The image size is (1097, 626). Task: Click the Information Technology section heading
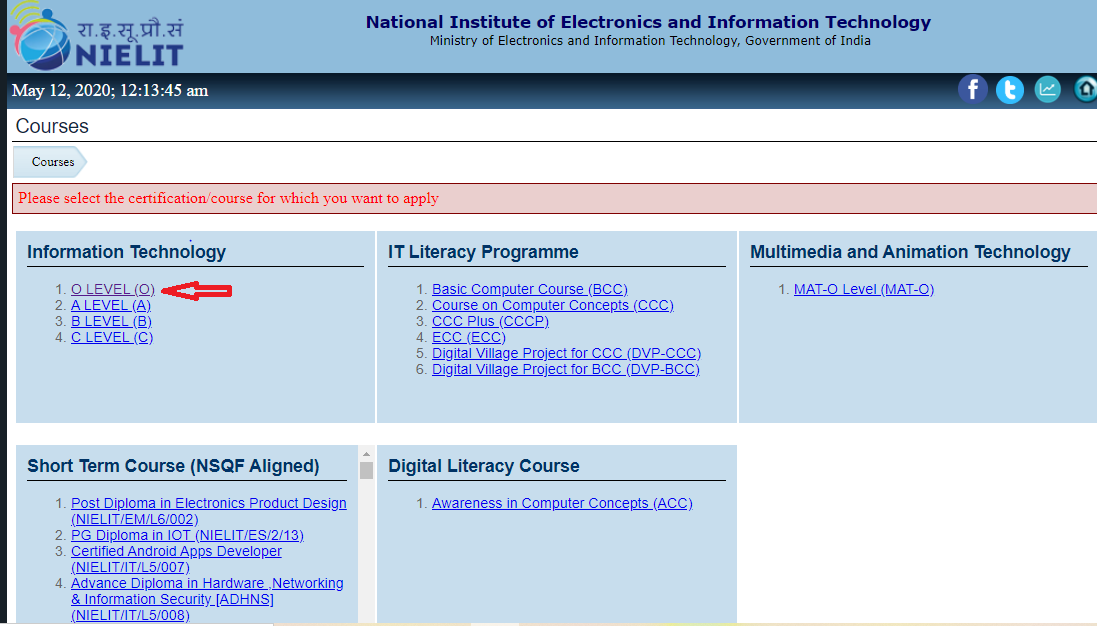point(127,252)
